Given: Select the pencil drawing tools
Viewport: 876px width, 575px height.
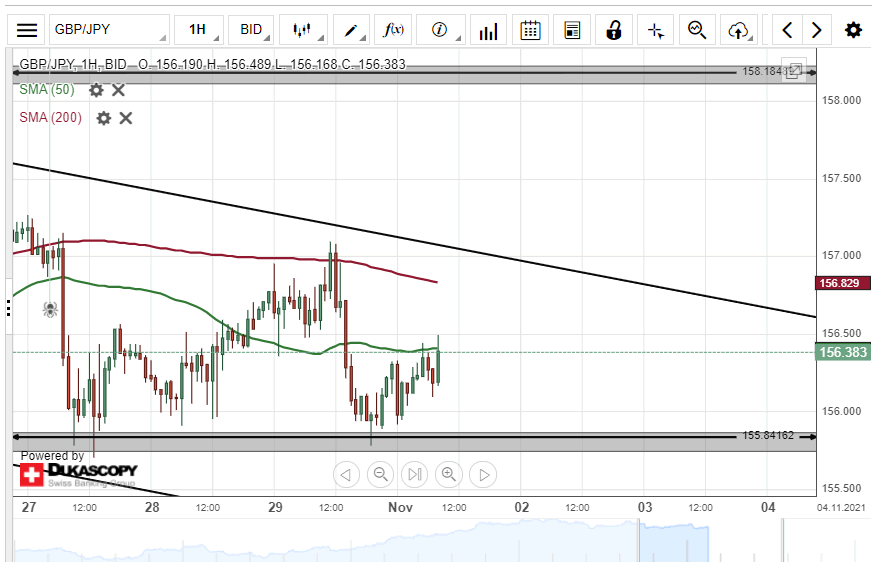Looking at the screenshot, I should (351, 30).
